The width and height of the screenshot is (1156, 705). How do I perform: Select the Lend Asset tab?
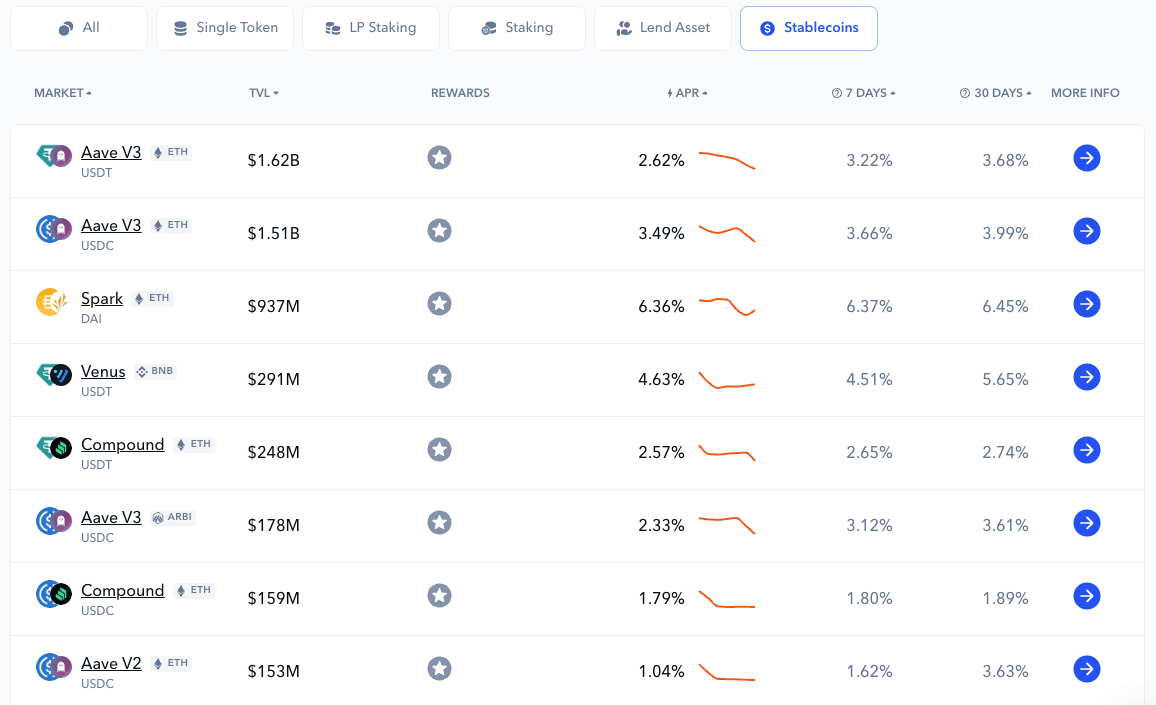663,28
